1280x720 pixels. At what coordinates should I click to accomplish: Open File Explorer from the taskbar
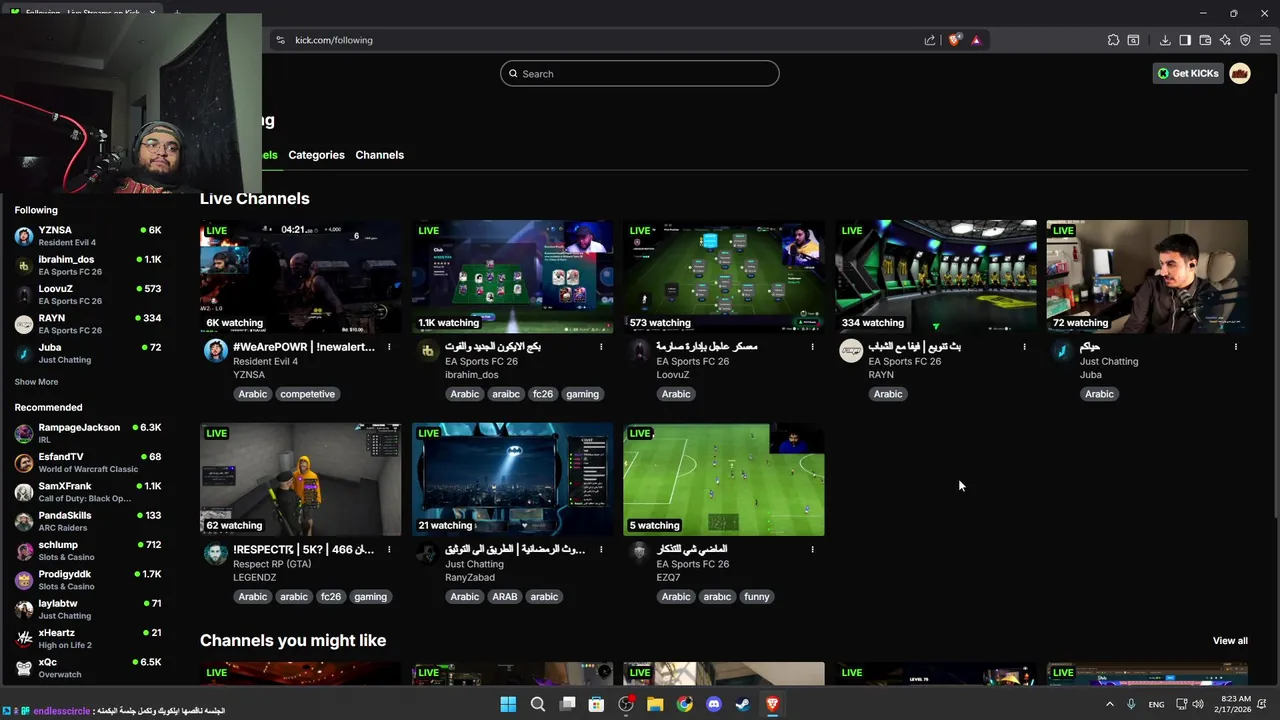[655, 704]
